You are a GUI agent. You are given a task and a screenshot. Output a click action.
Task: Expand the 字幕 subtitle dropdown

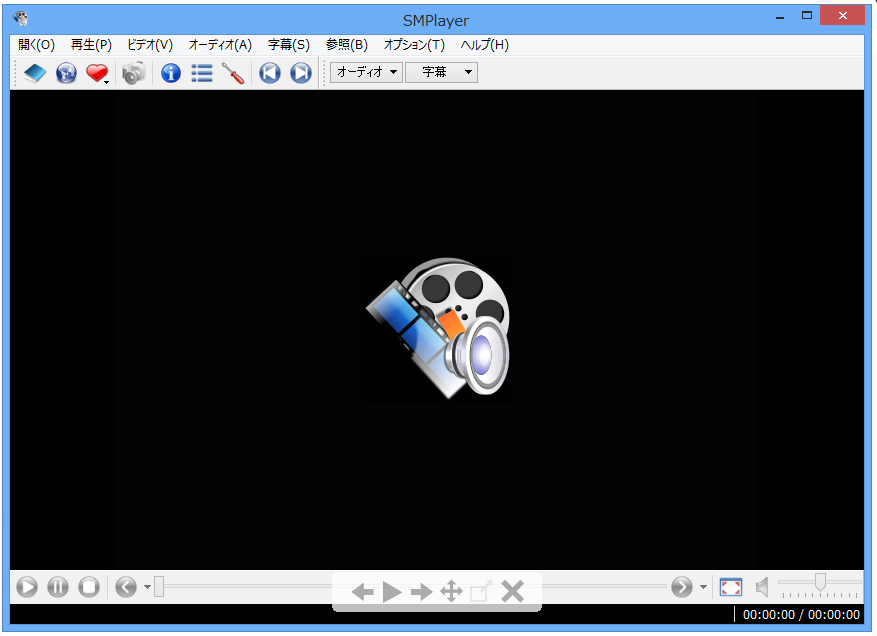(x=441, y=72)
